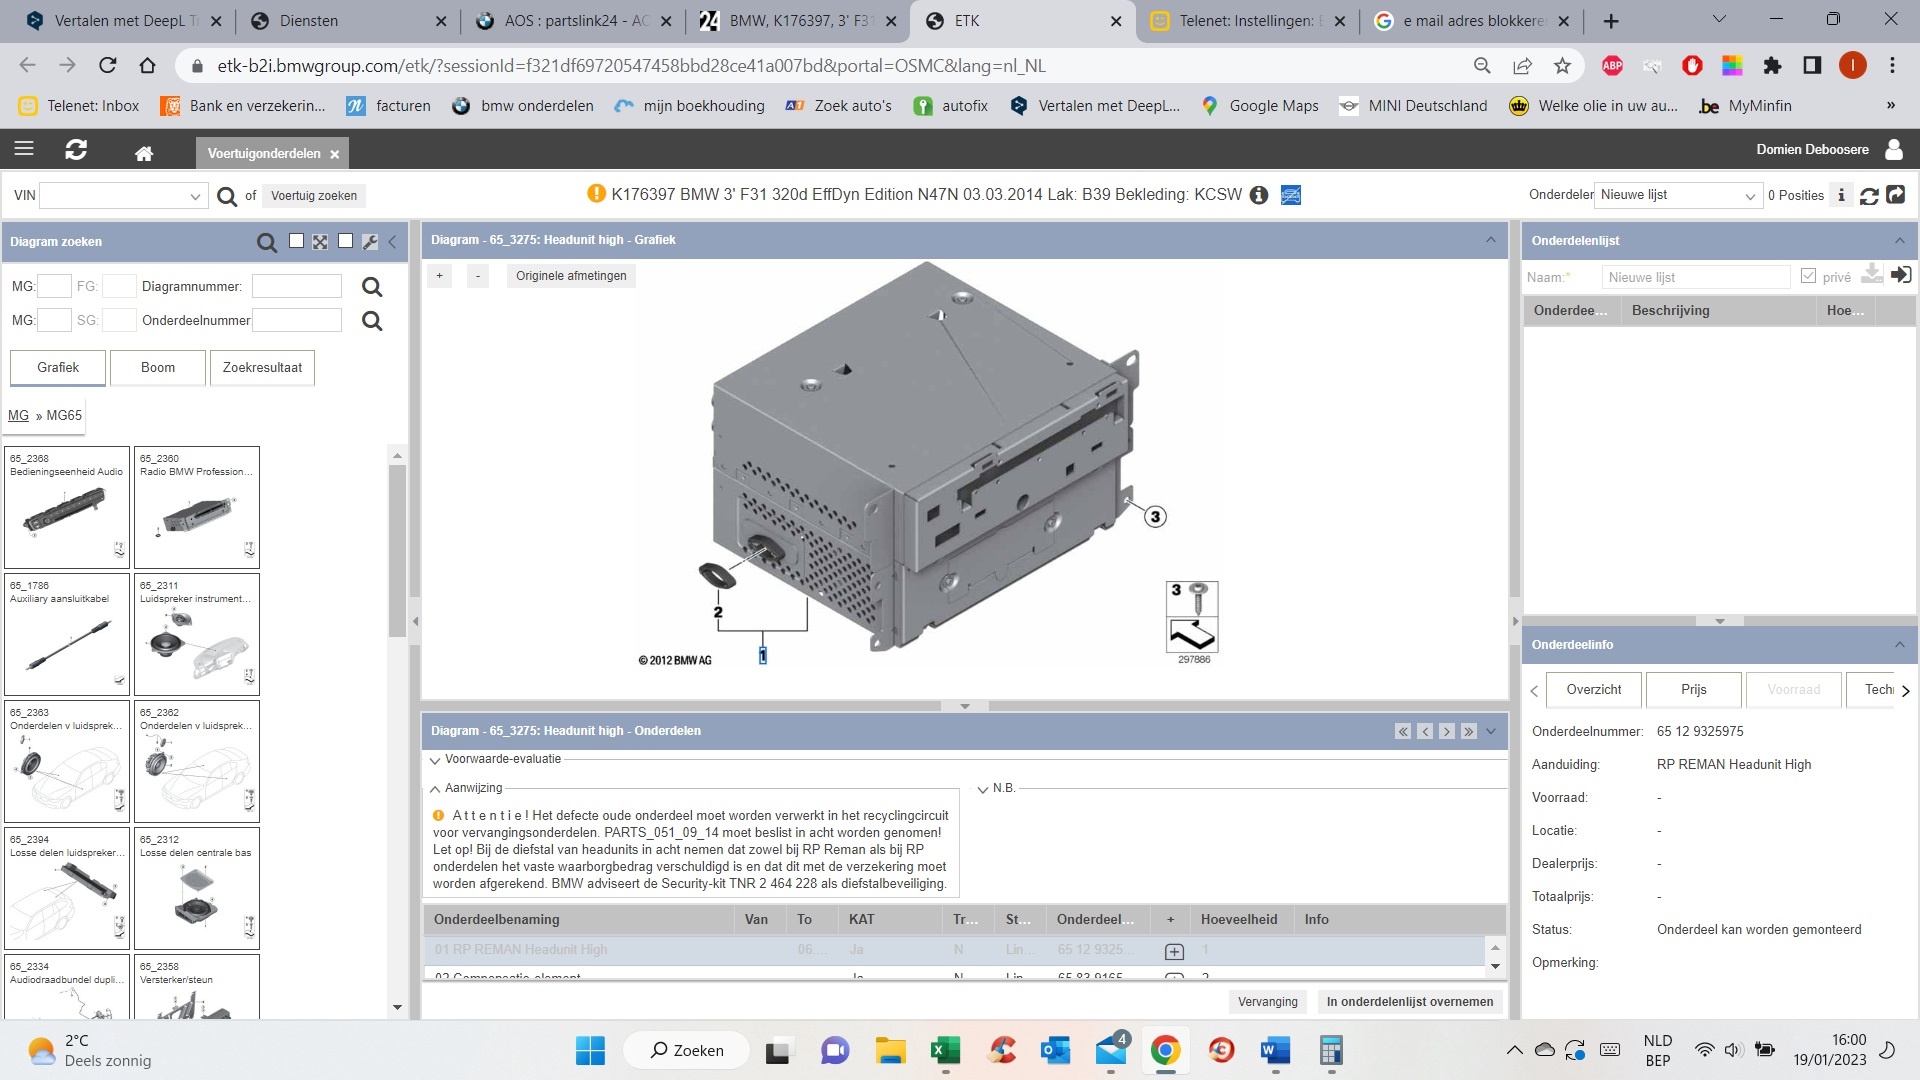Toggle first white checkbox in Diagram zoeken header
1920x1080 pixels.
click(296, 241)
